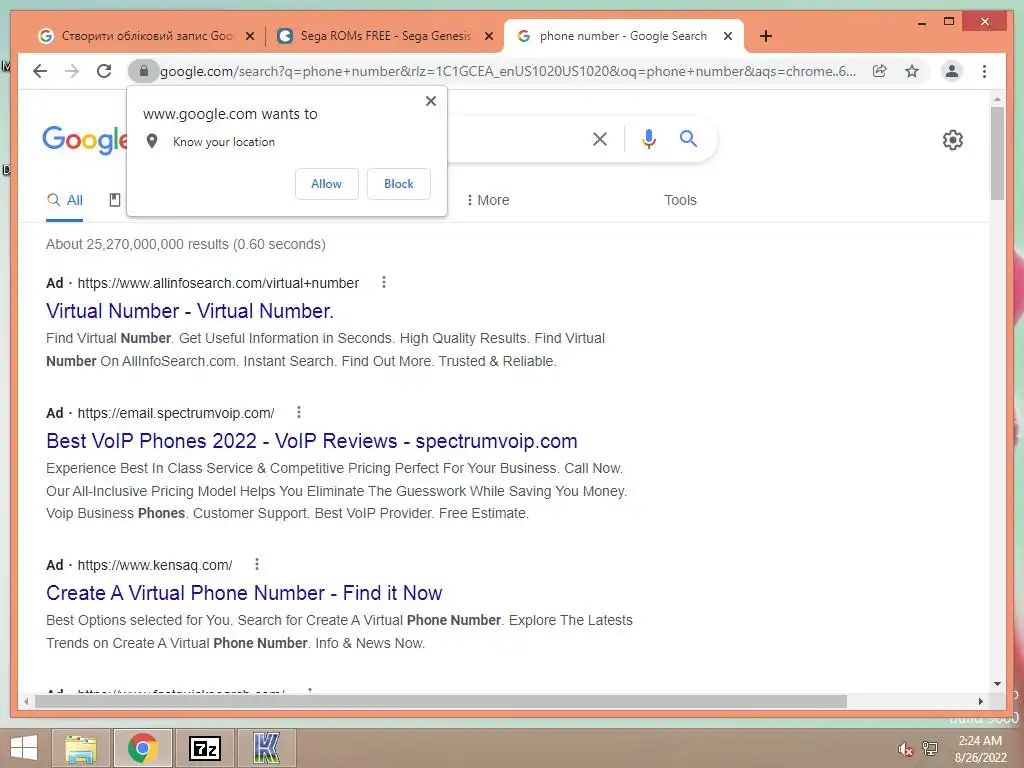
Task: Open options for spectrumvoip ad
Action: click(x=299, y=412)
